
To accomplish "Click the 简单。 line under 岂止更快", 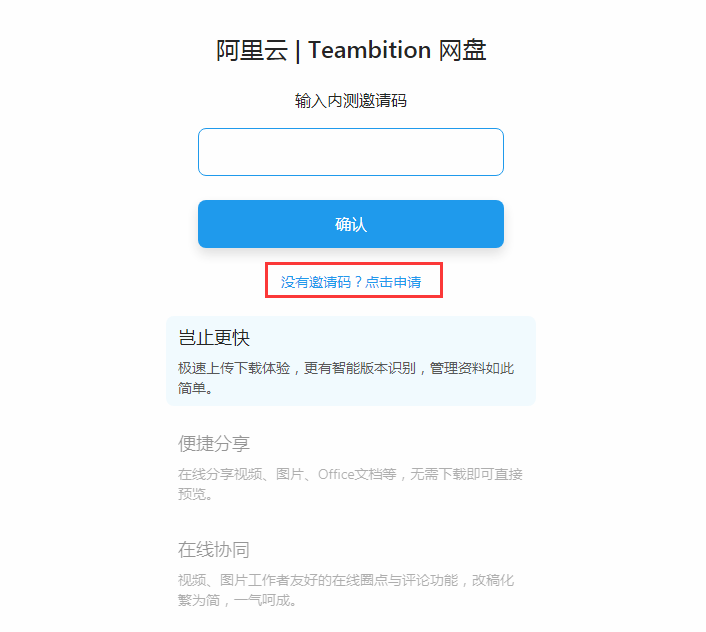I will click(x=195, y=388).
